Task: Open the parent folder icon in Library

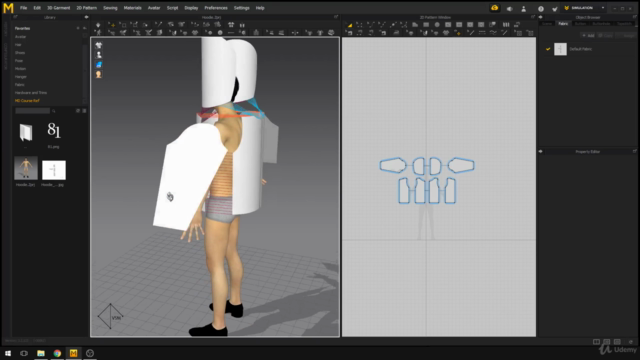Action: coord(26,132)
